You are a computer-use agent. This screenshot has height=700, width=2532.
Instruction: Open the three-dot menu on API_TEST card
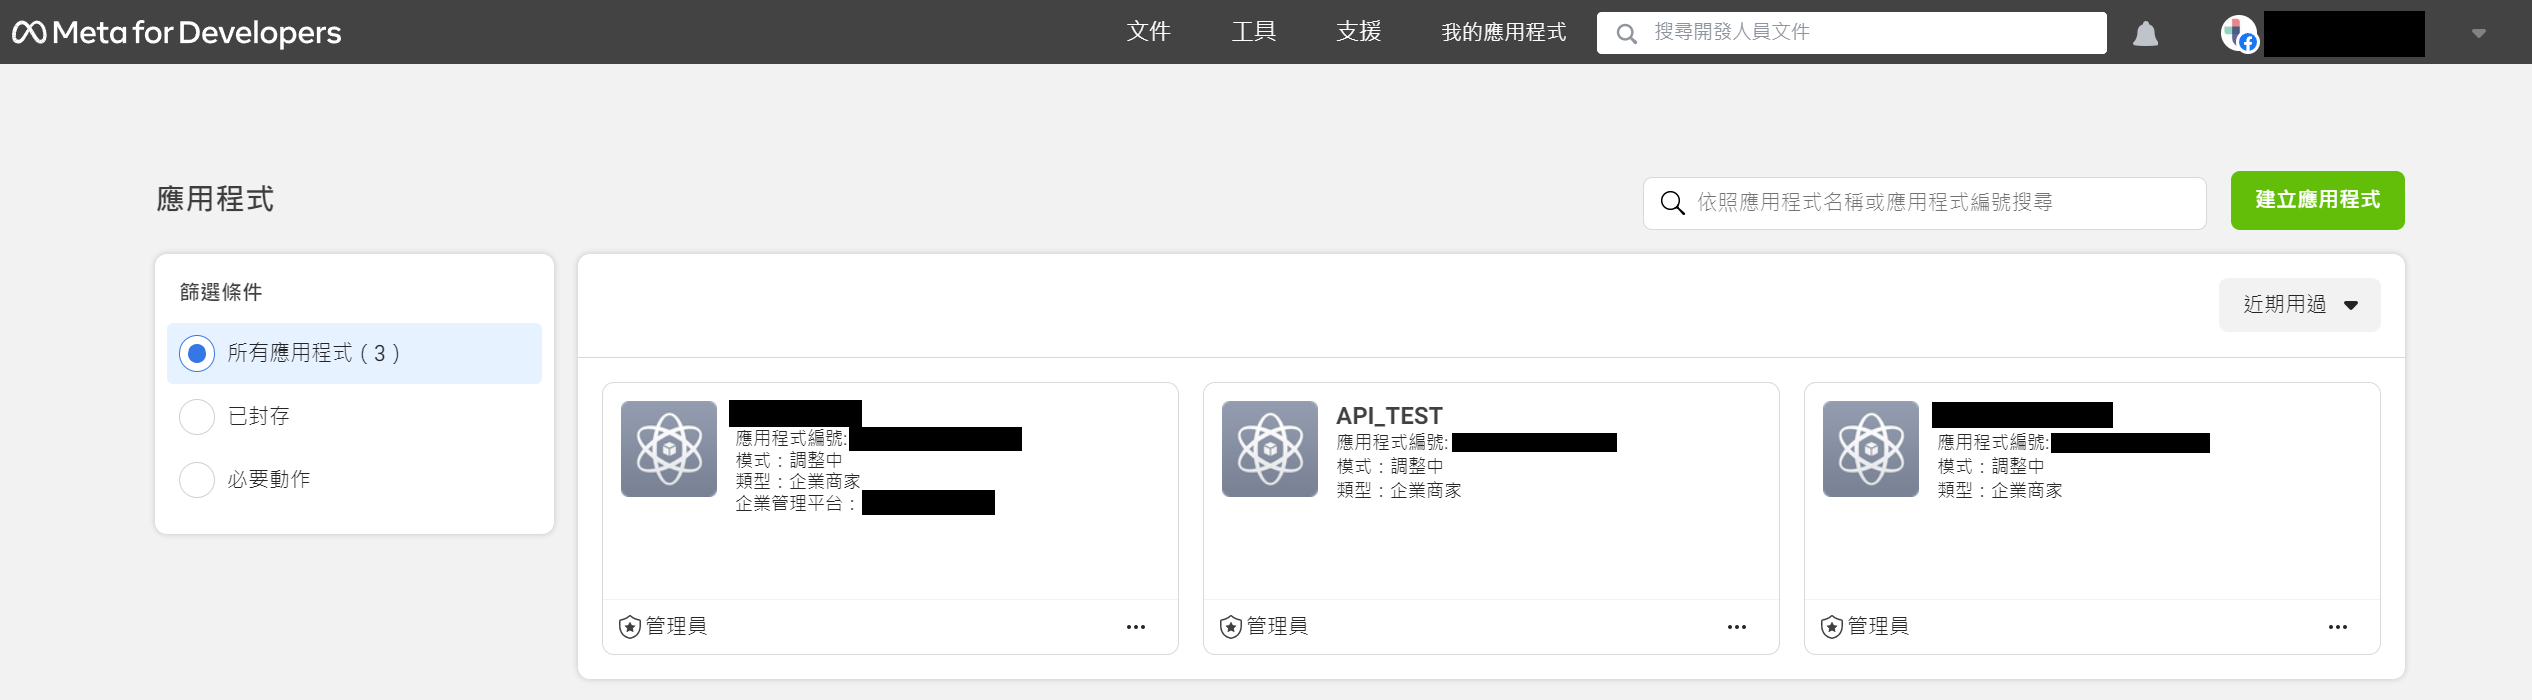[x=1737, y=627]
